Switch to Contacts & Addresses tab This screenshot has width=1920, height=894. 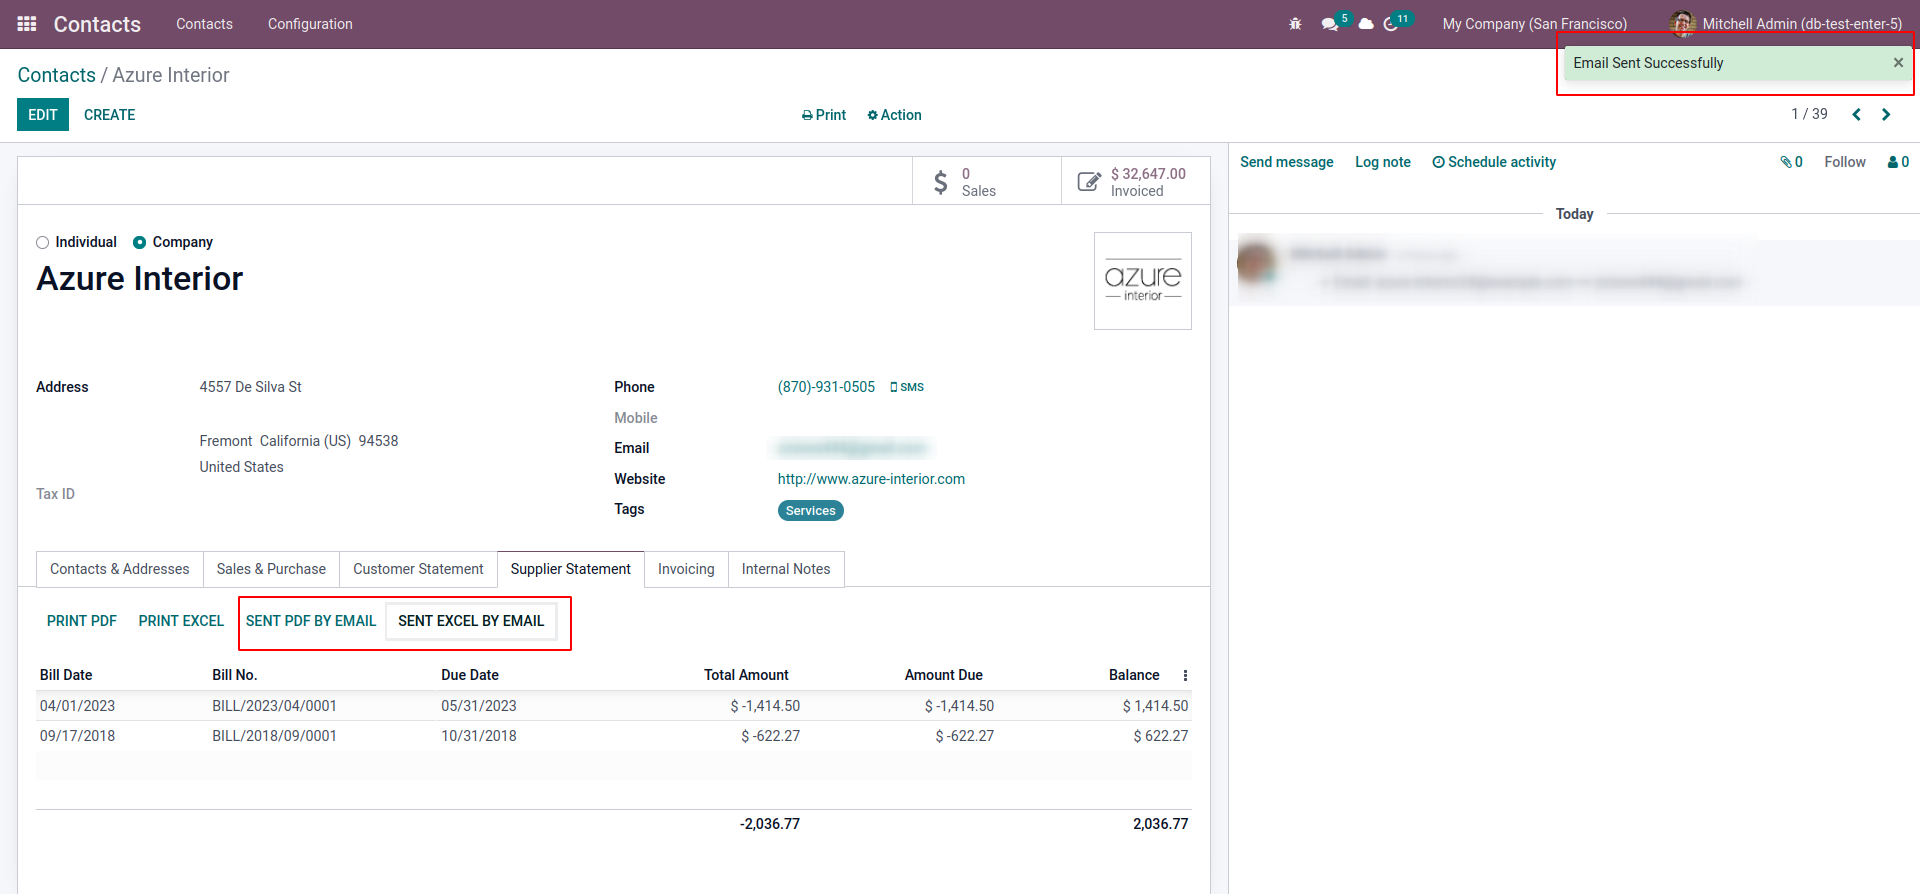[x=120, y=569]
